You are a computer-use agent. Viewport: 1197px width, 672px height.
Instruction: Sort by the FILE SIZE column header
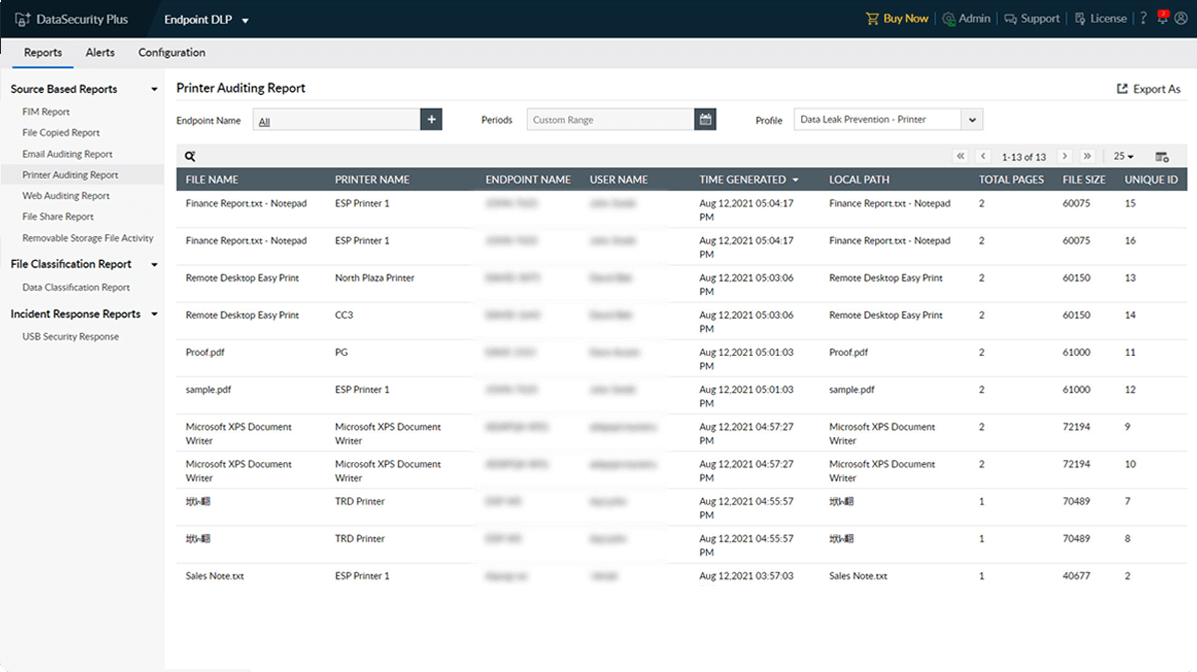tap(1083, 179)
